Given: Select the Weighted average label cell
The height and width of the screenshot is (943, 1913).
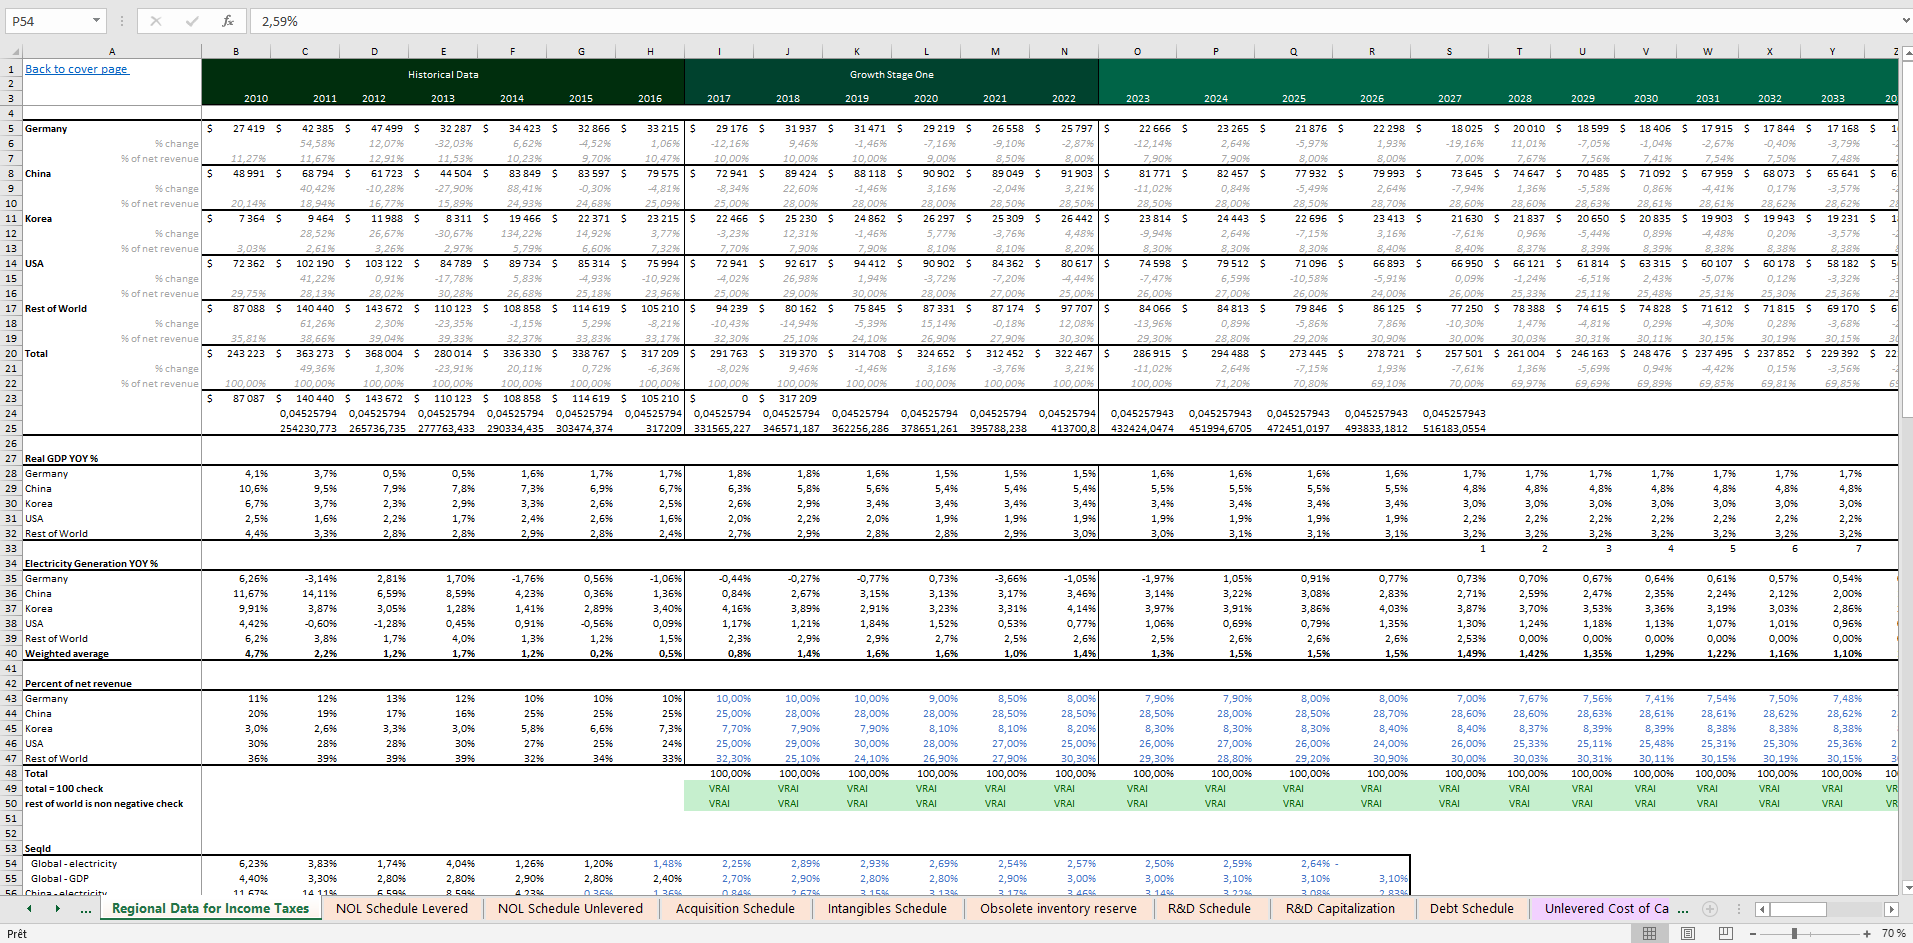Looking at the screenshot, I should 67,654.
